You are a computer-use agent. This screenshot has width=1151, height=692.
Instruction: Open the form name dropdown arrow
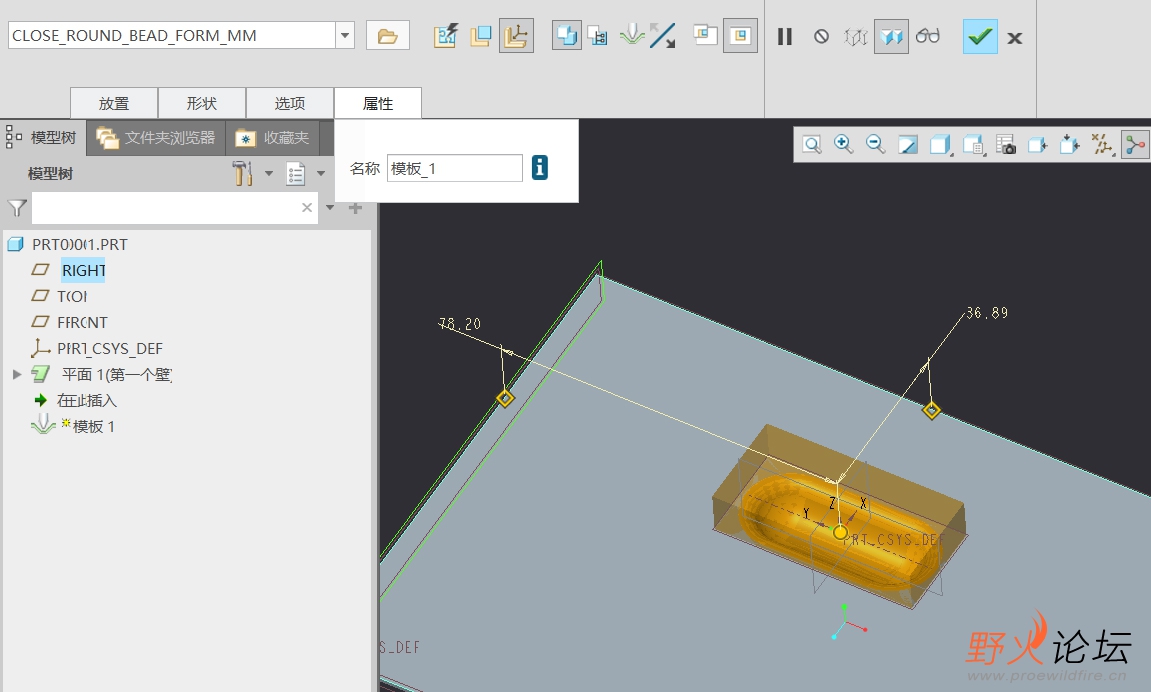345,35
